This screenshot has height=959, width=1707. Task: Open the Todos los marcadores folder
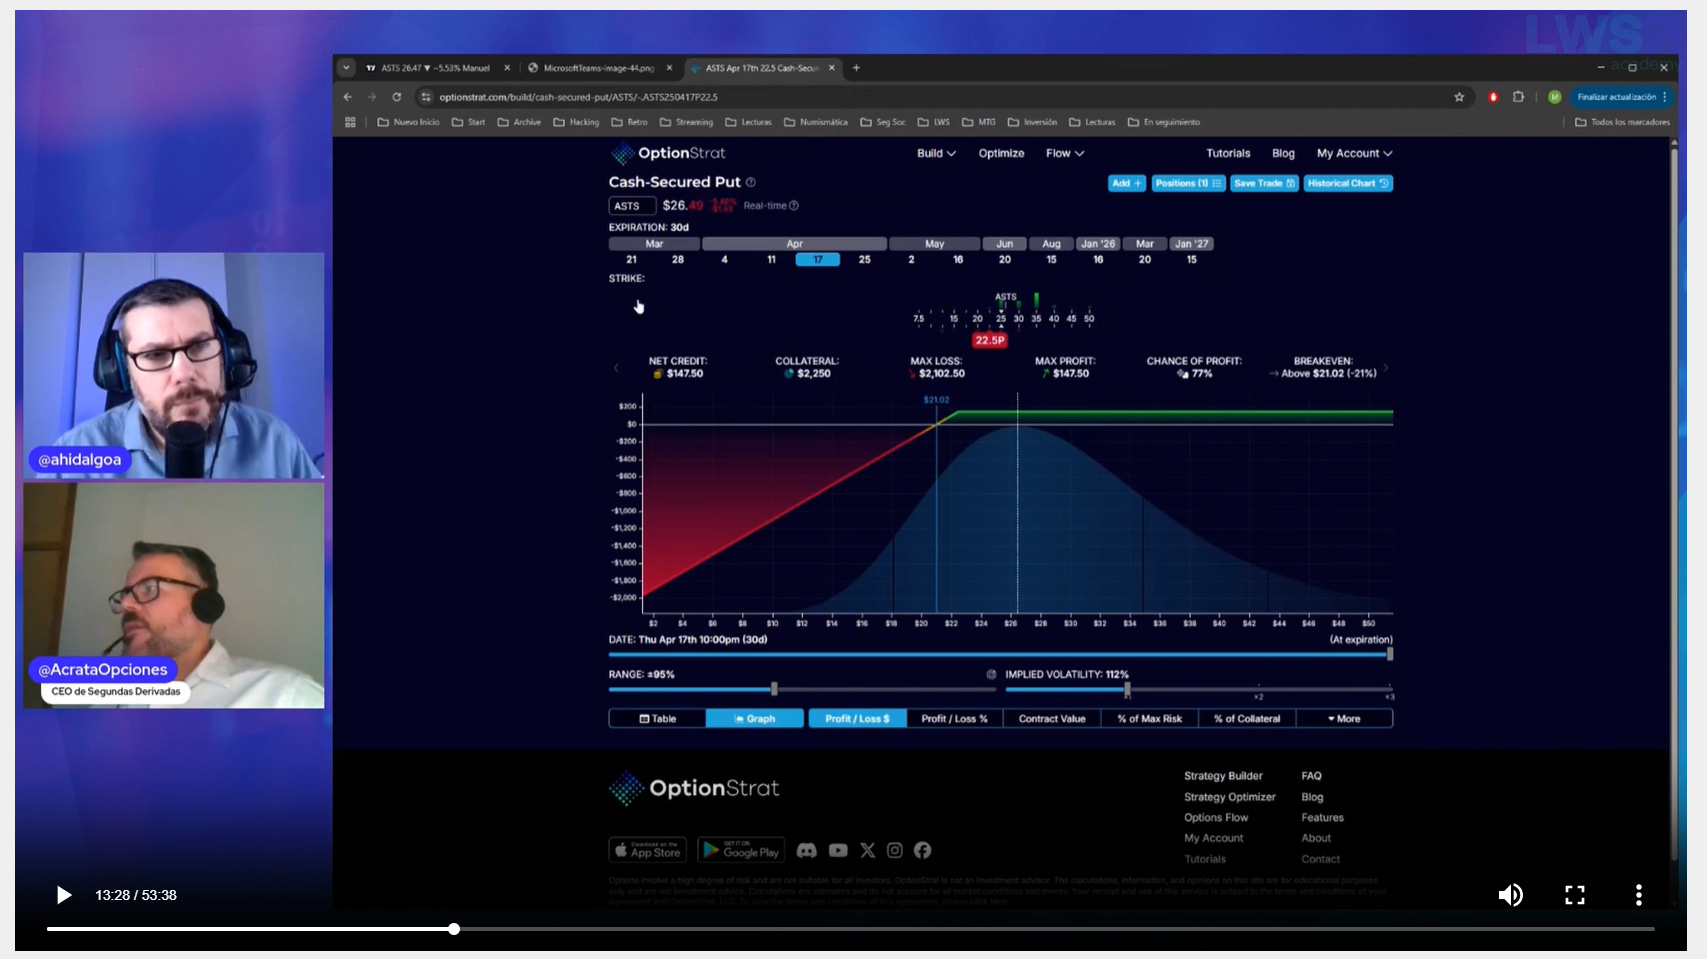click(x=1622, y=122)
